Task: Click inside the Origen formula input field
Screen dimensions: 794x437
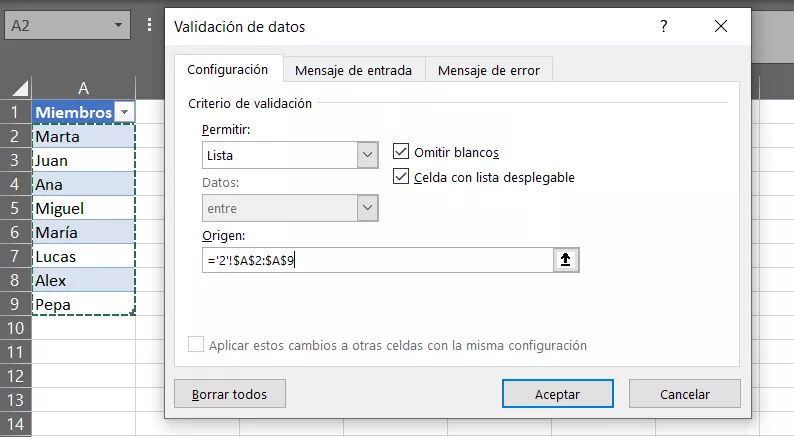Action: click(x=378, y=260)
